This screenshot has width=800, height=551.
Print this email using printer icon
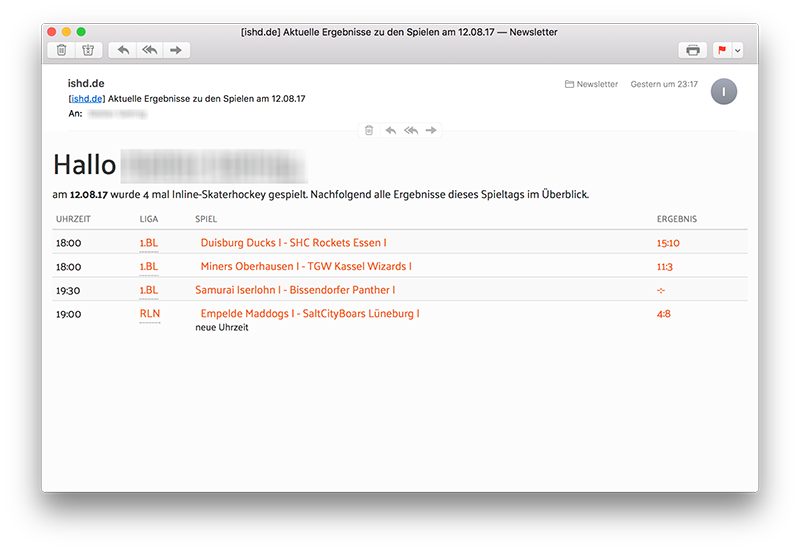point(692,50)
